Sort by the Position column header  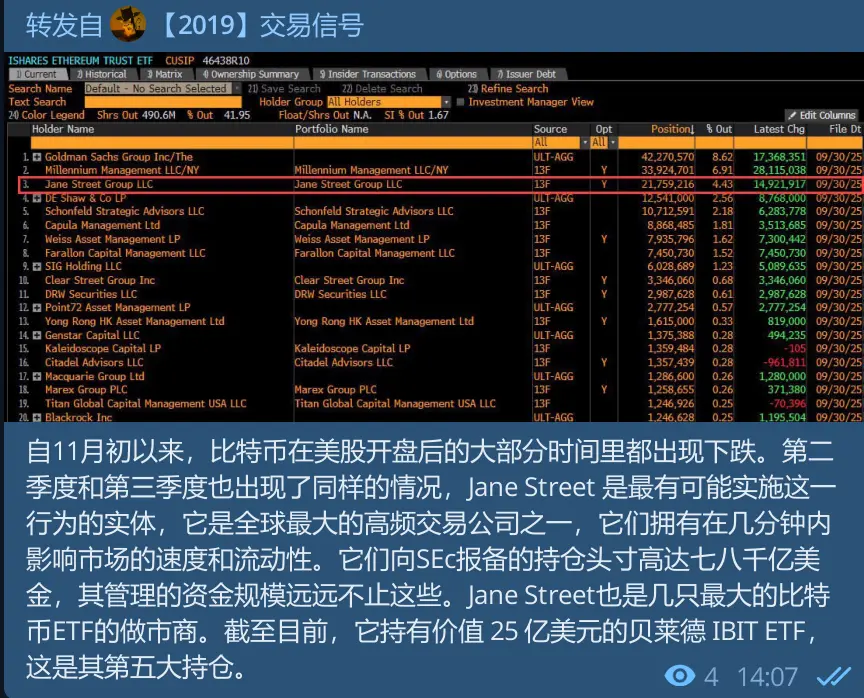pos(672,129)
